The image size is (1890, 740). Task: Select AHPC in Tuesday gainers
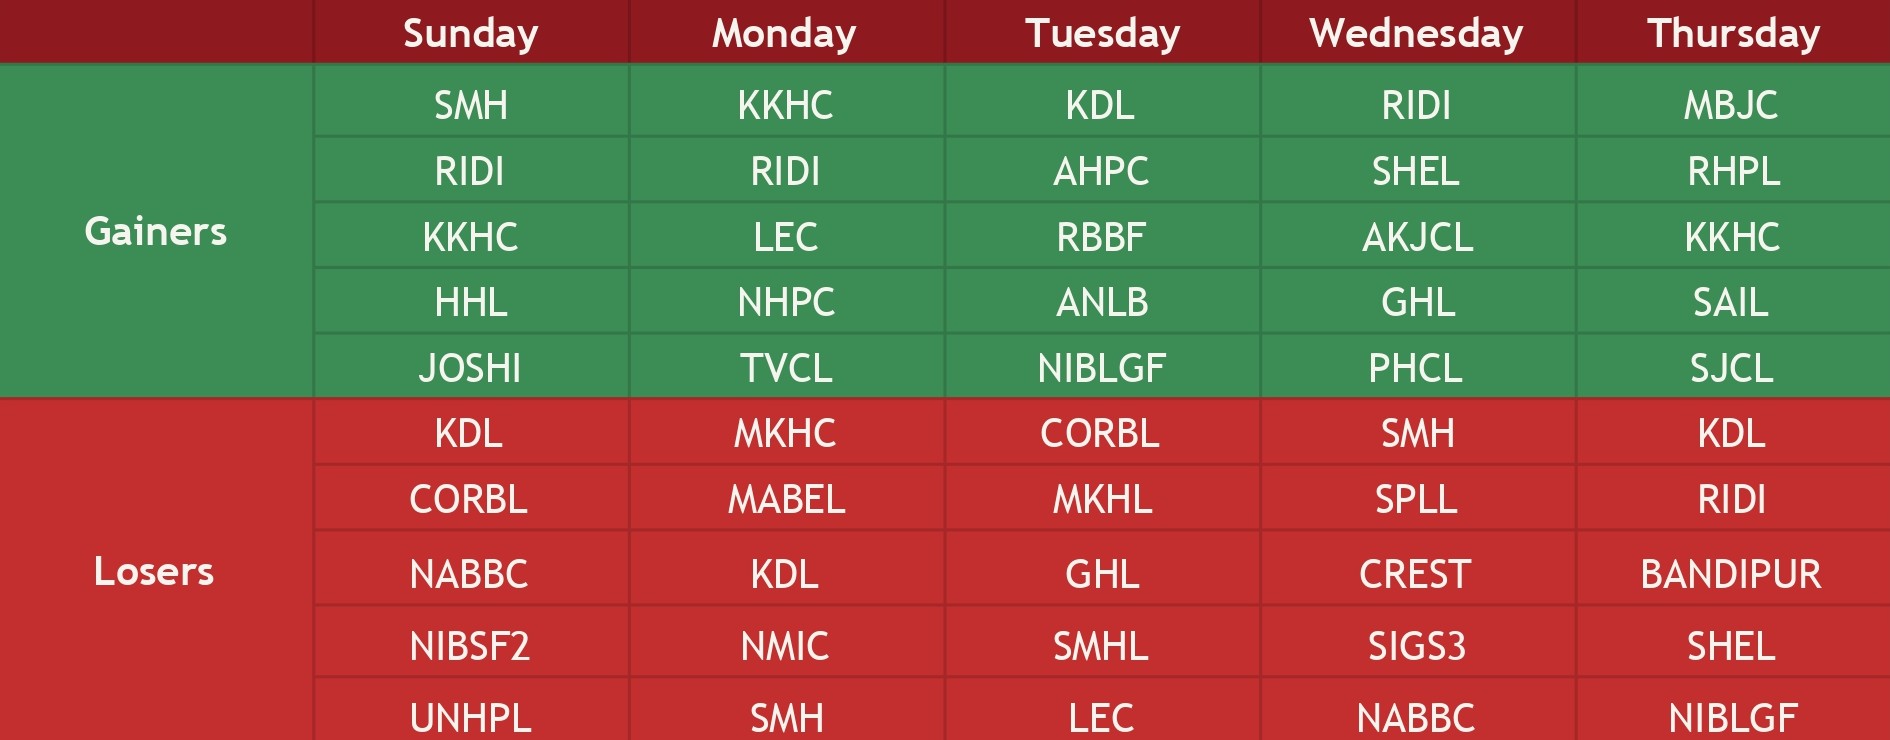coord(1101,171)
